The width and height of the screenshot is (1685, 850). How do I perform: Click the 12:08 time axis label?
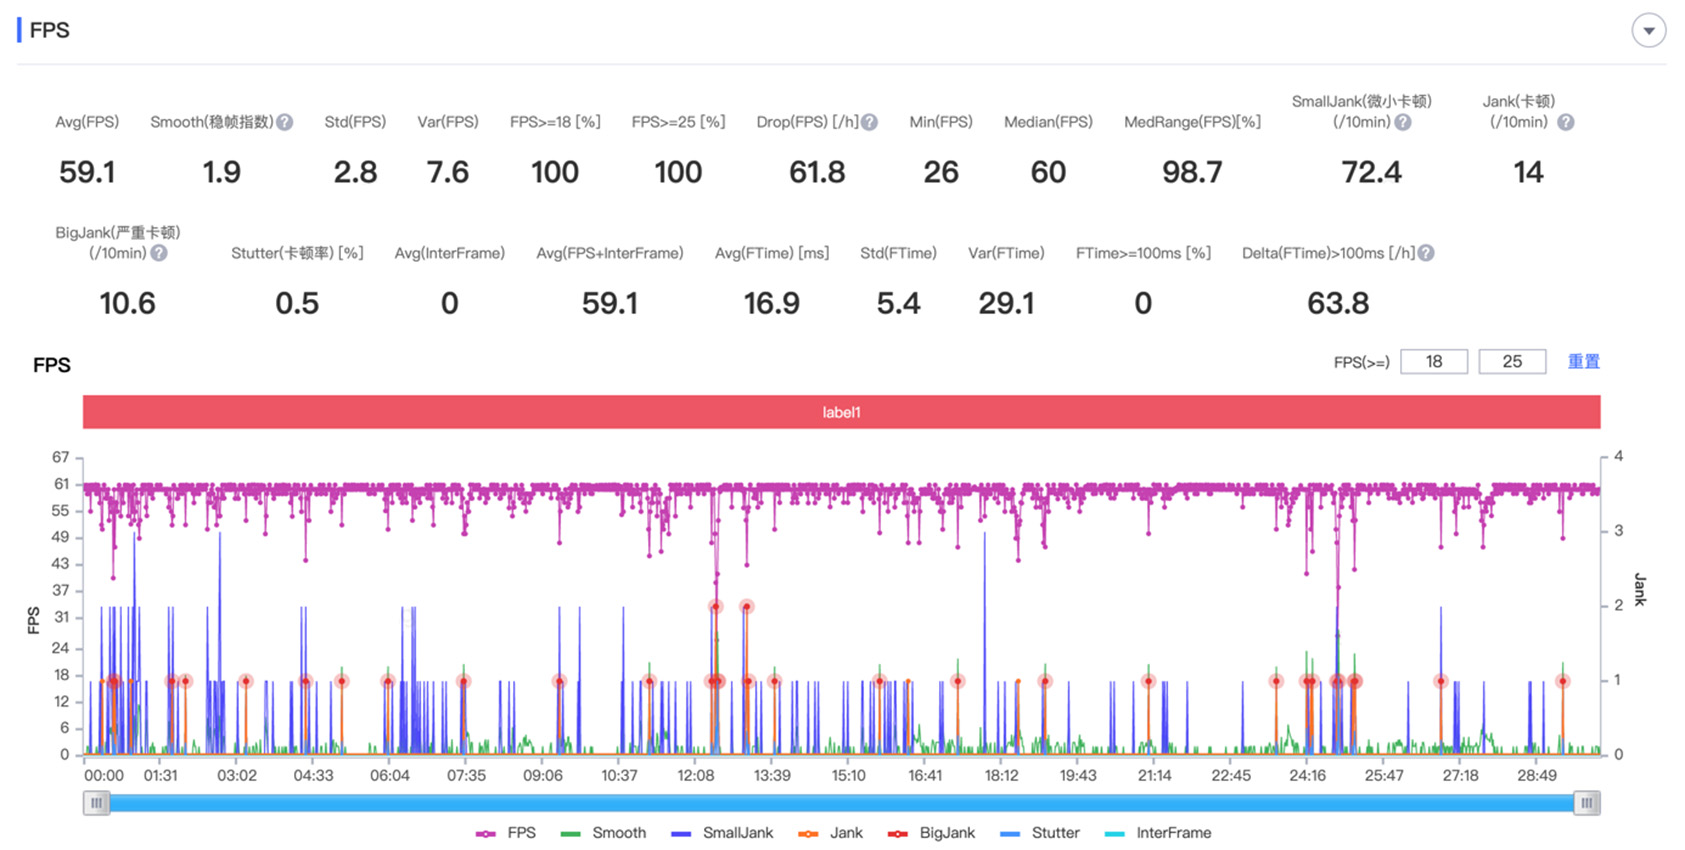tap(696, 776)
